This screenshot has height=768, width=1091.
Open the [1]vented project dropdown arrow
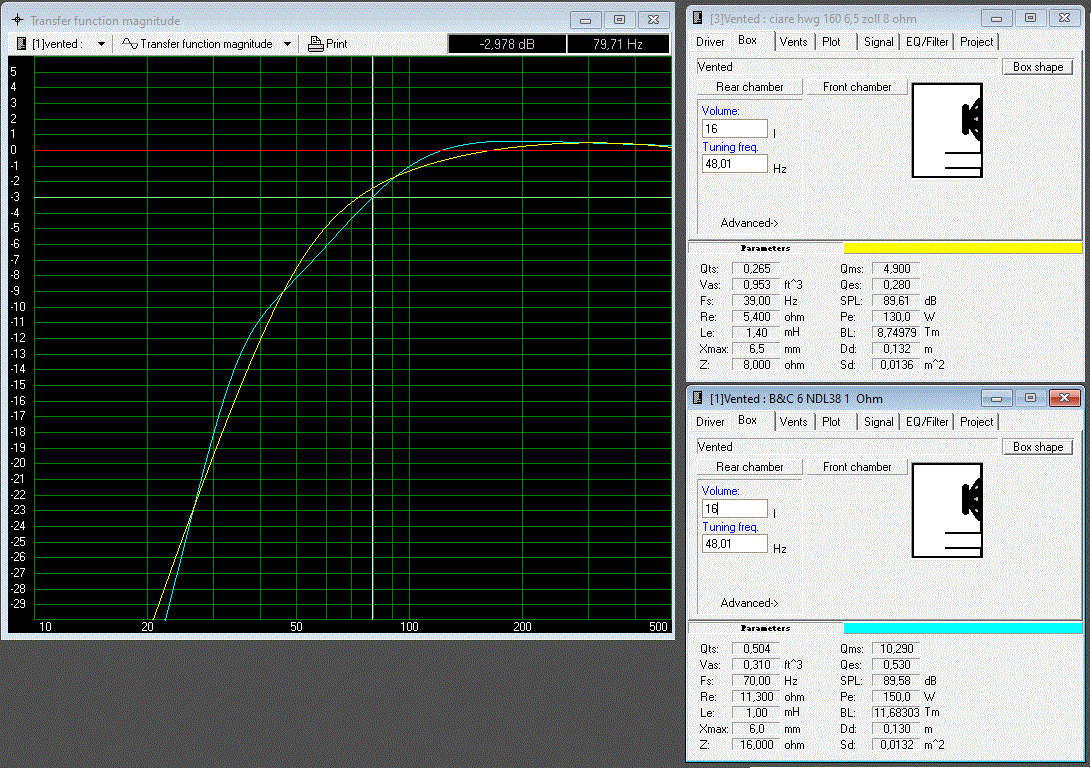click(101, 44)
